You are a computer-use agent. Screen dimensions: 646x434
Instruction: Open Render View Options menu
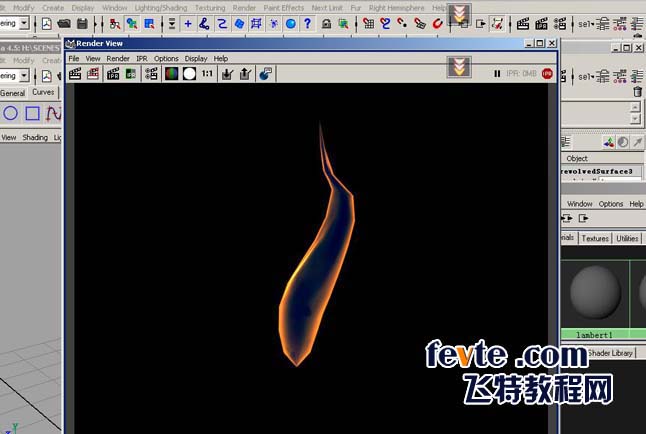pos(166,59)
